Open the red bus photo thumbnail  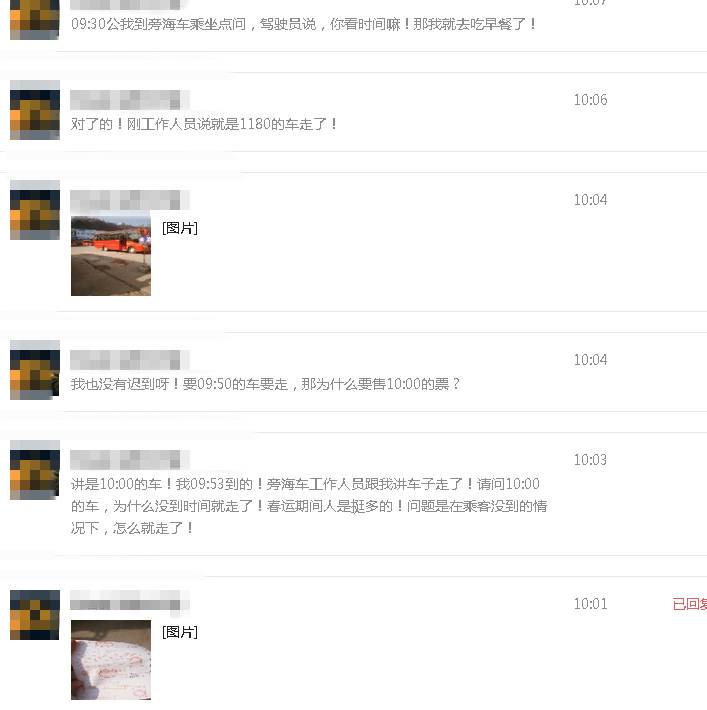111,256
